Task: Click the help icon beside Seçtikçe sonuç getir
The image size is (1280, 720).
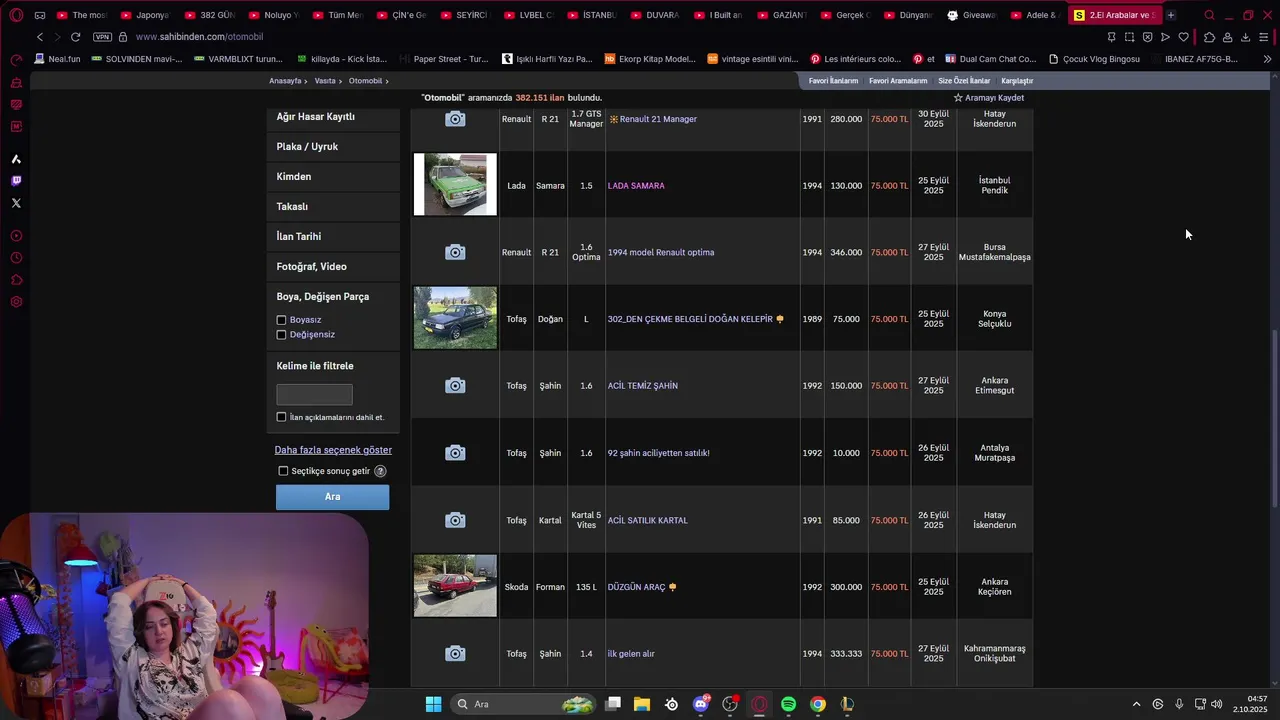Action: coord(380,471)
